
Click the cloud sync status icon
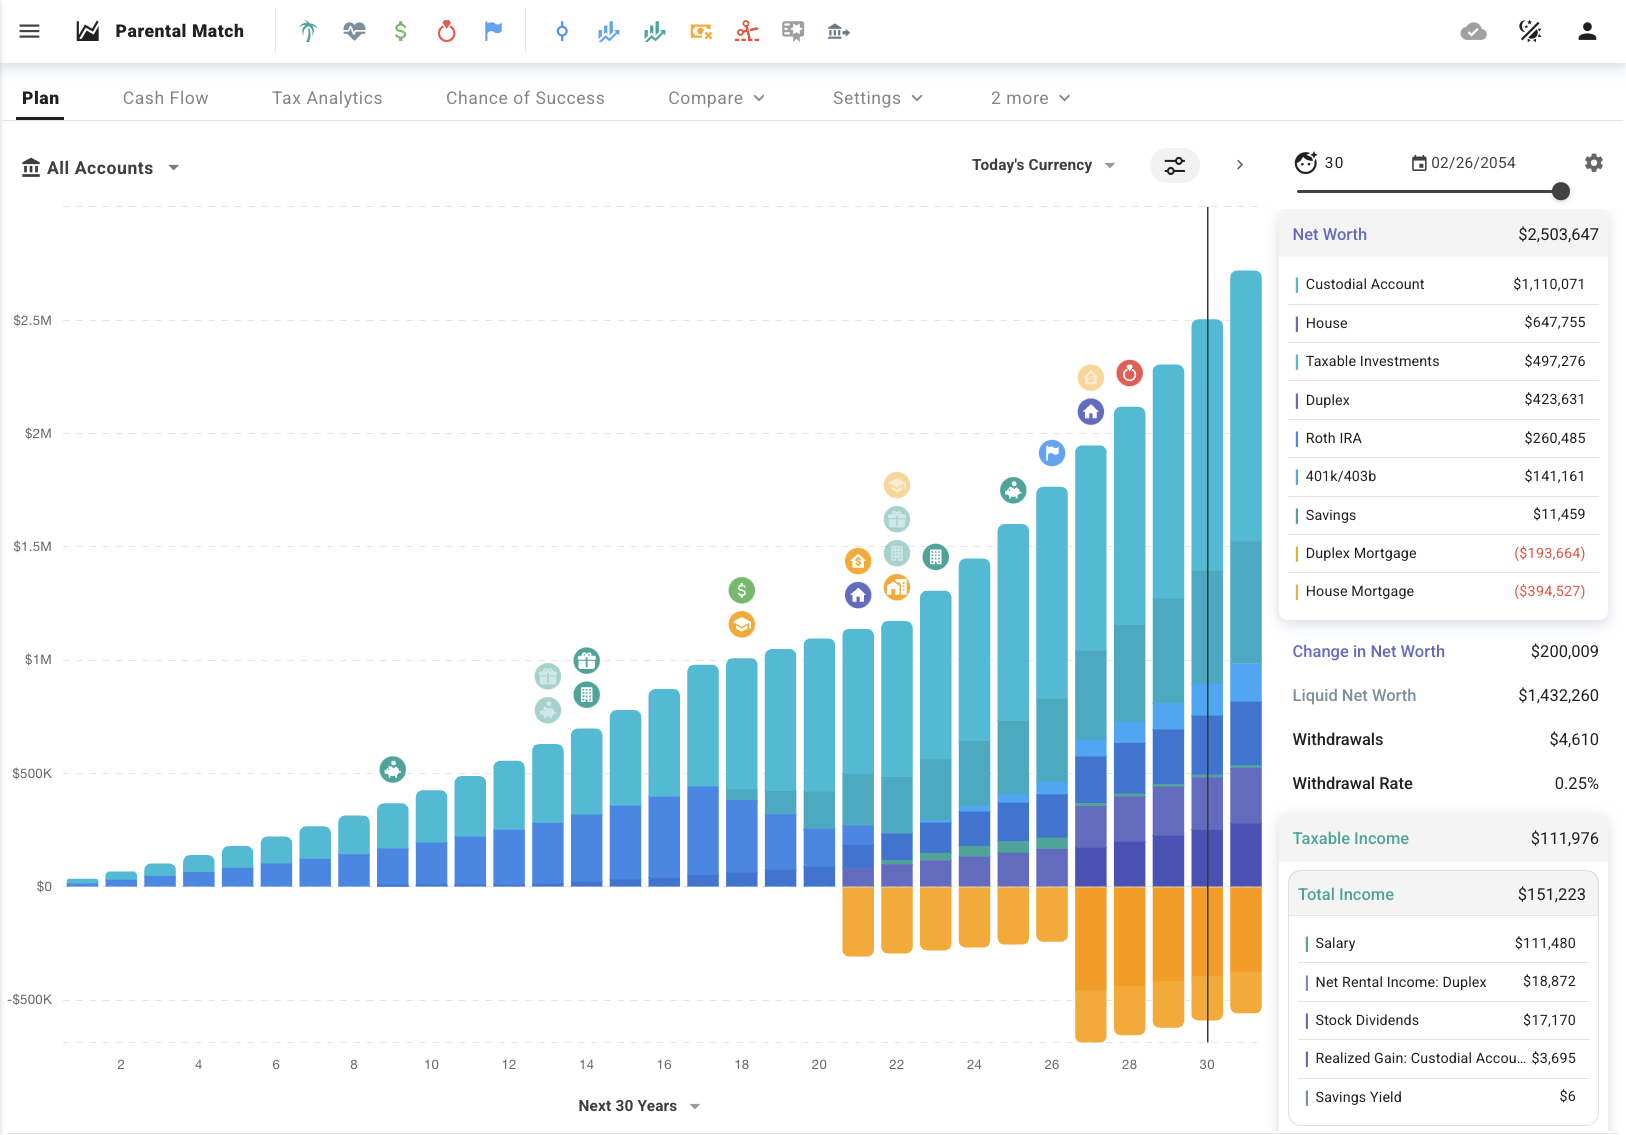click(x=1473, y=31)
